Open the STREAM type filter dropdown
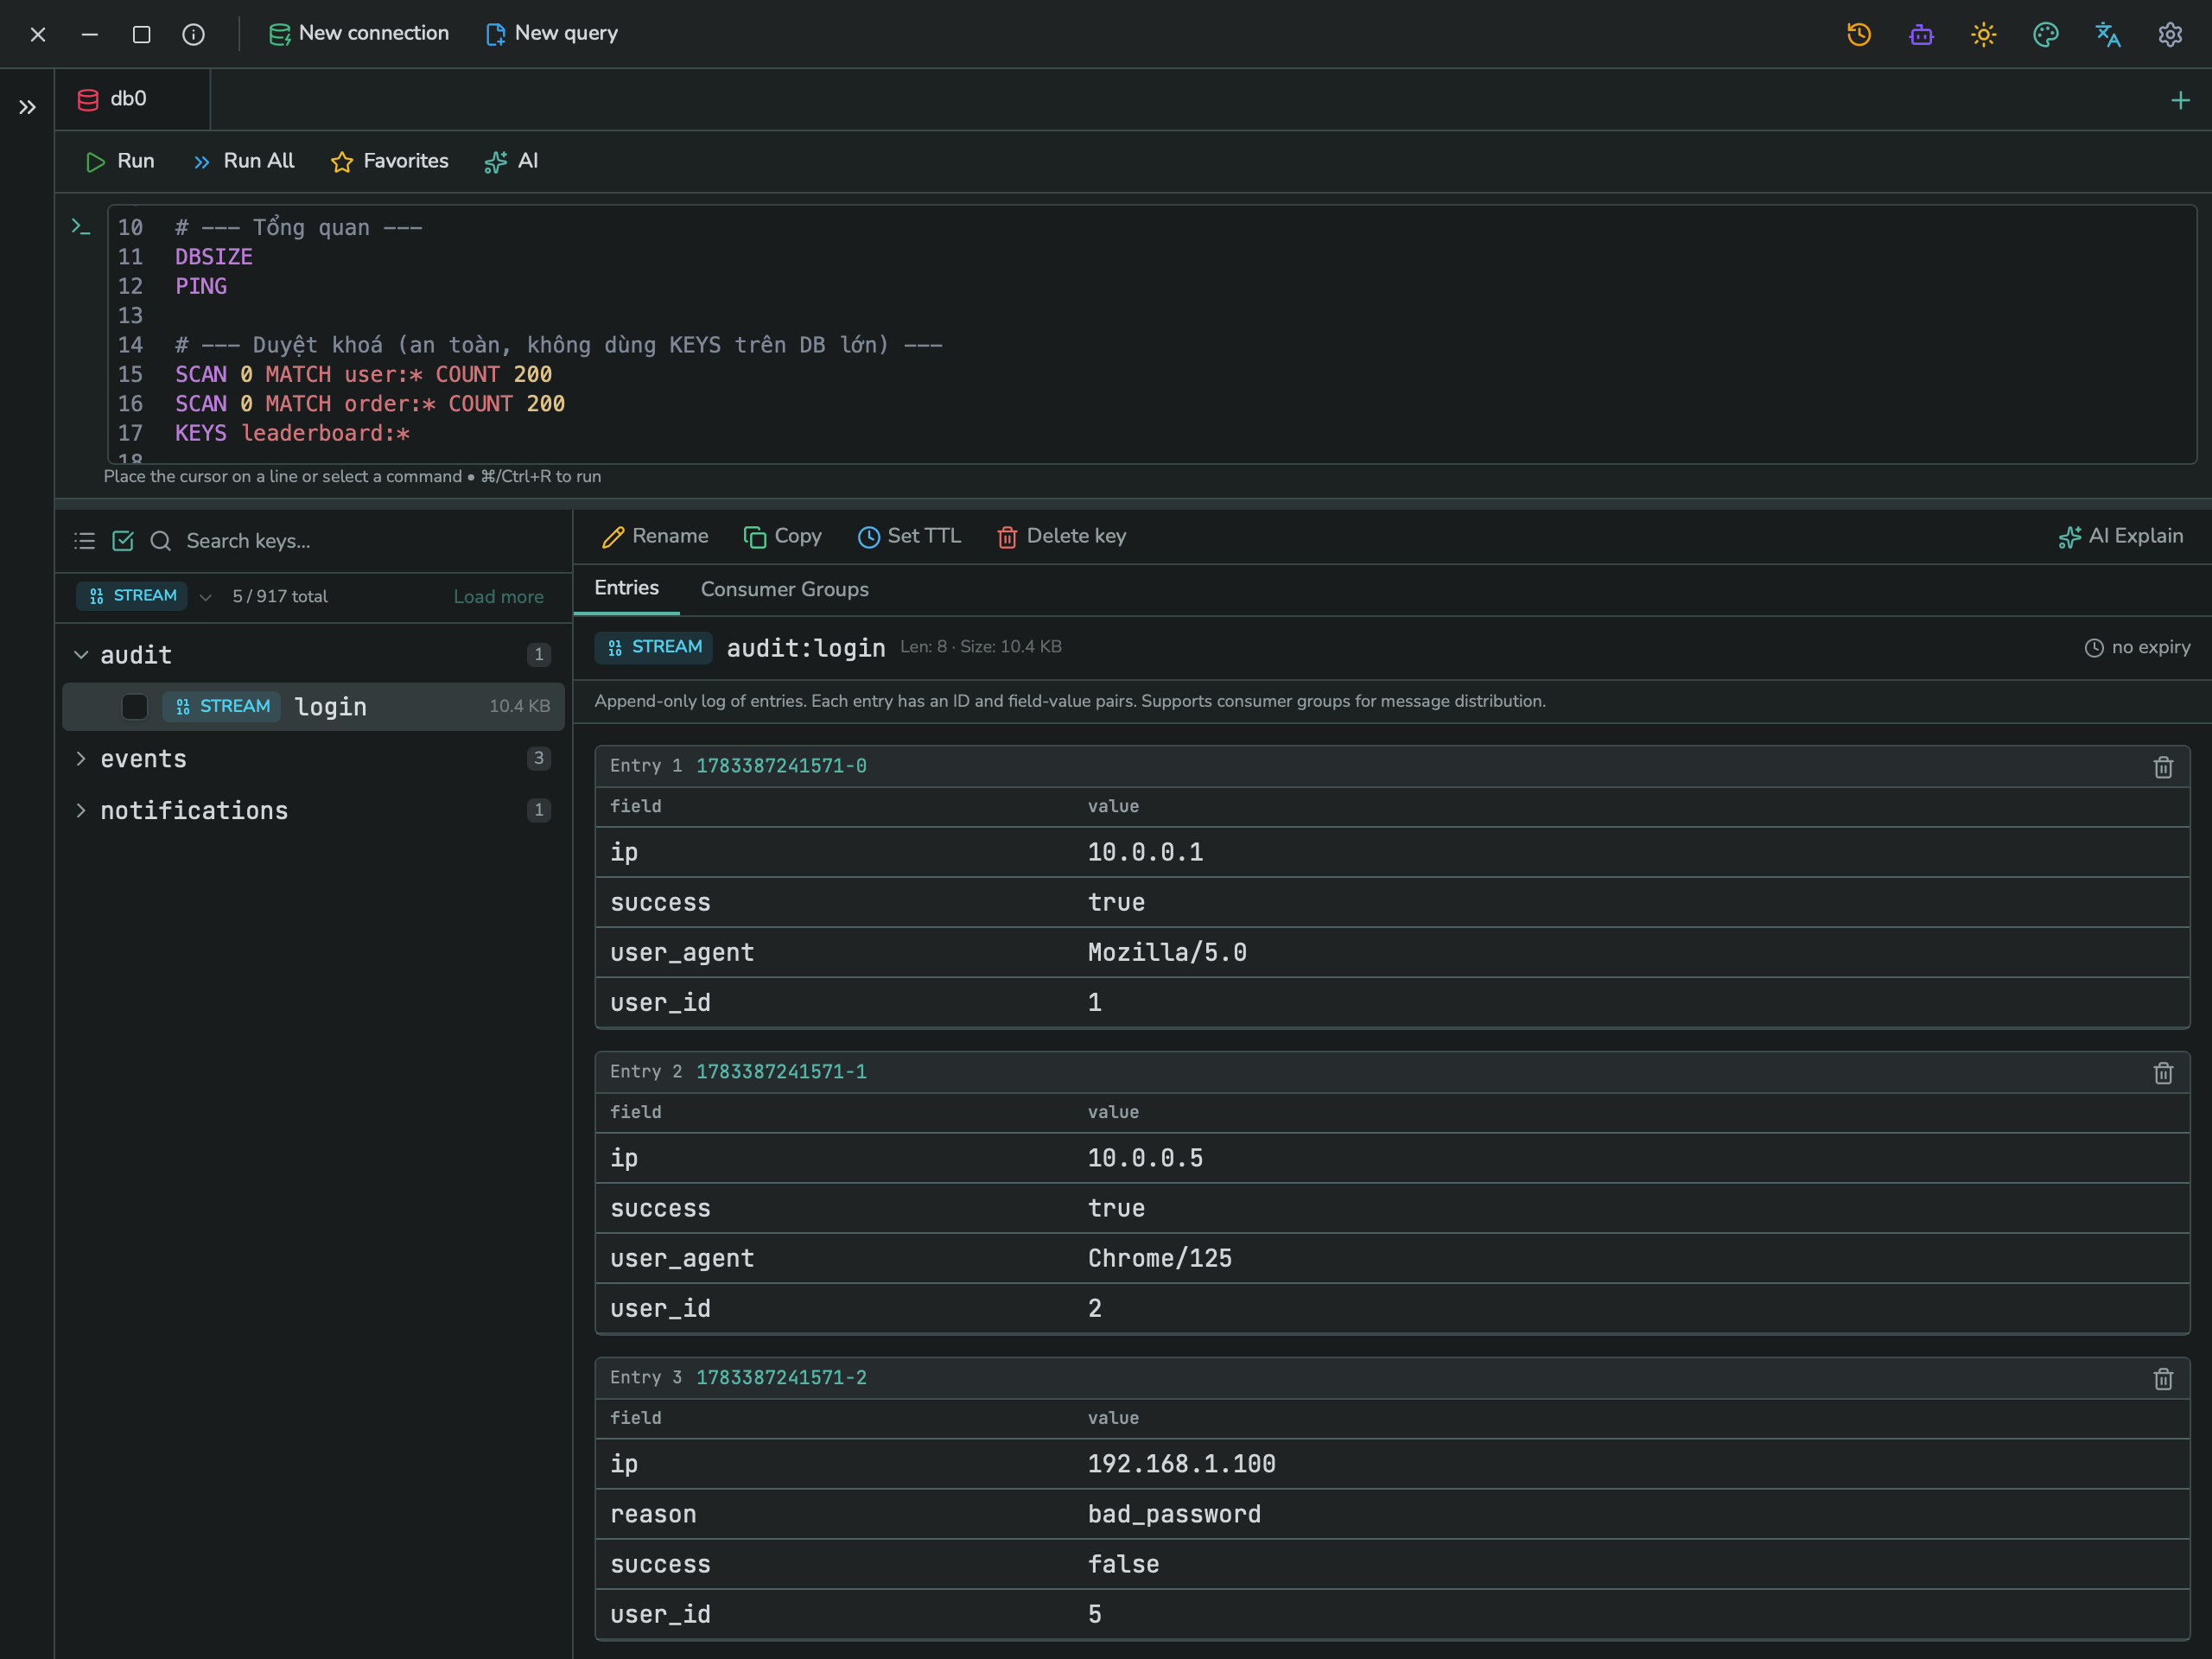 point(145,596)
